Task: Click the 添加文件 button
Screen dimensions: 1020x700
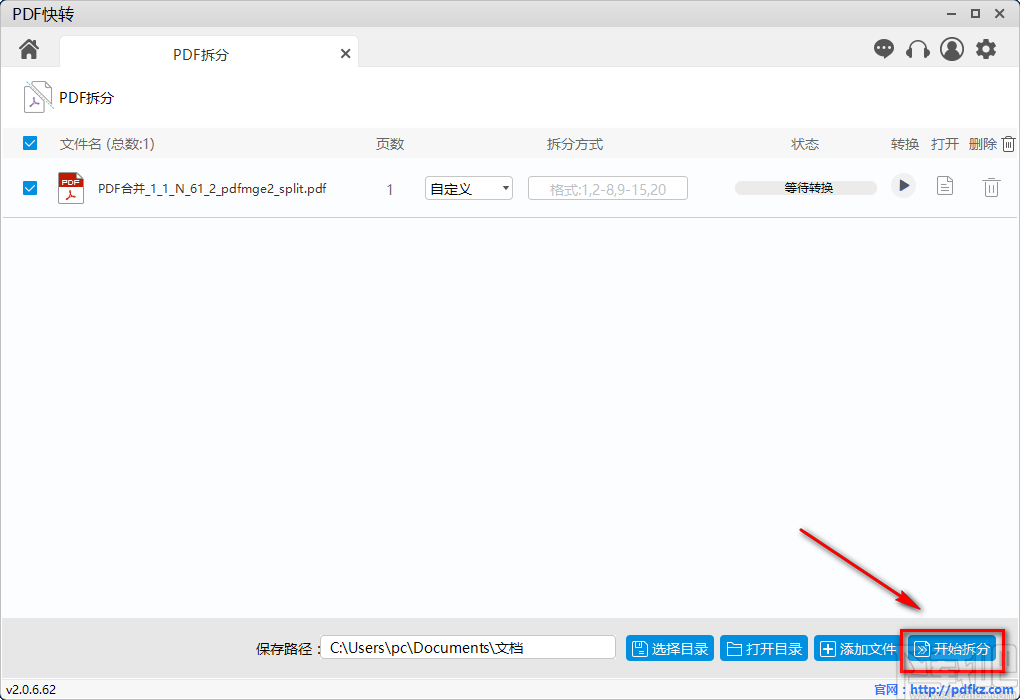Action: pyautogui.click(x=857, y=647)
